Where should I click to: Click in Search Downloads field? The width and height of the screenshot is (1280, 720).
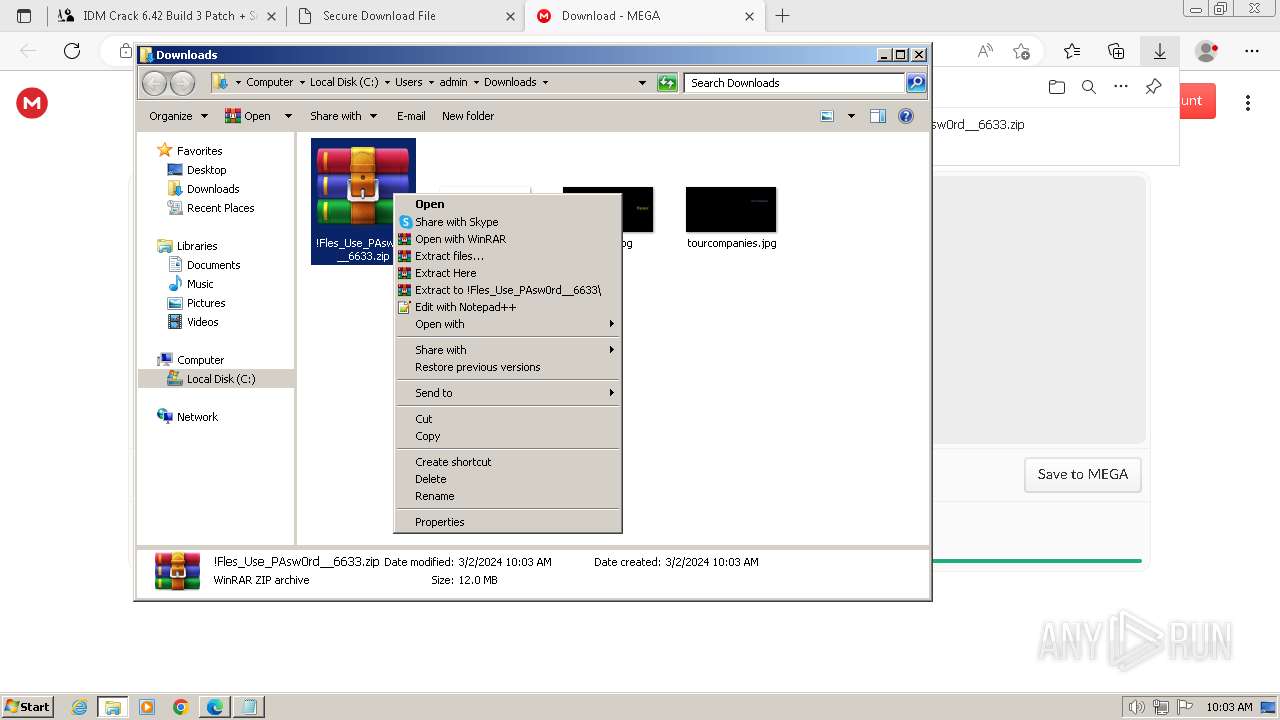coord(796,83)
